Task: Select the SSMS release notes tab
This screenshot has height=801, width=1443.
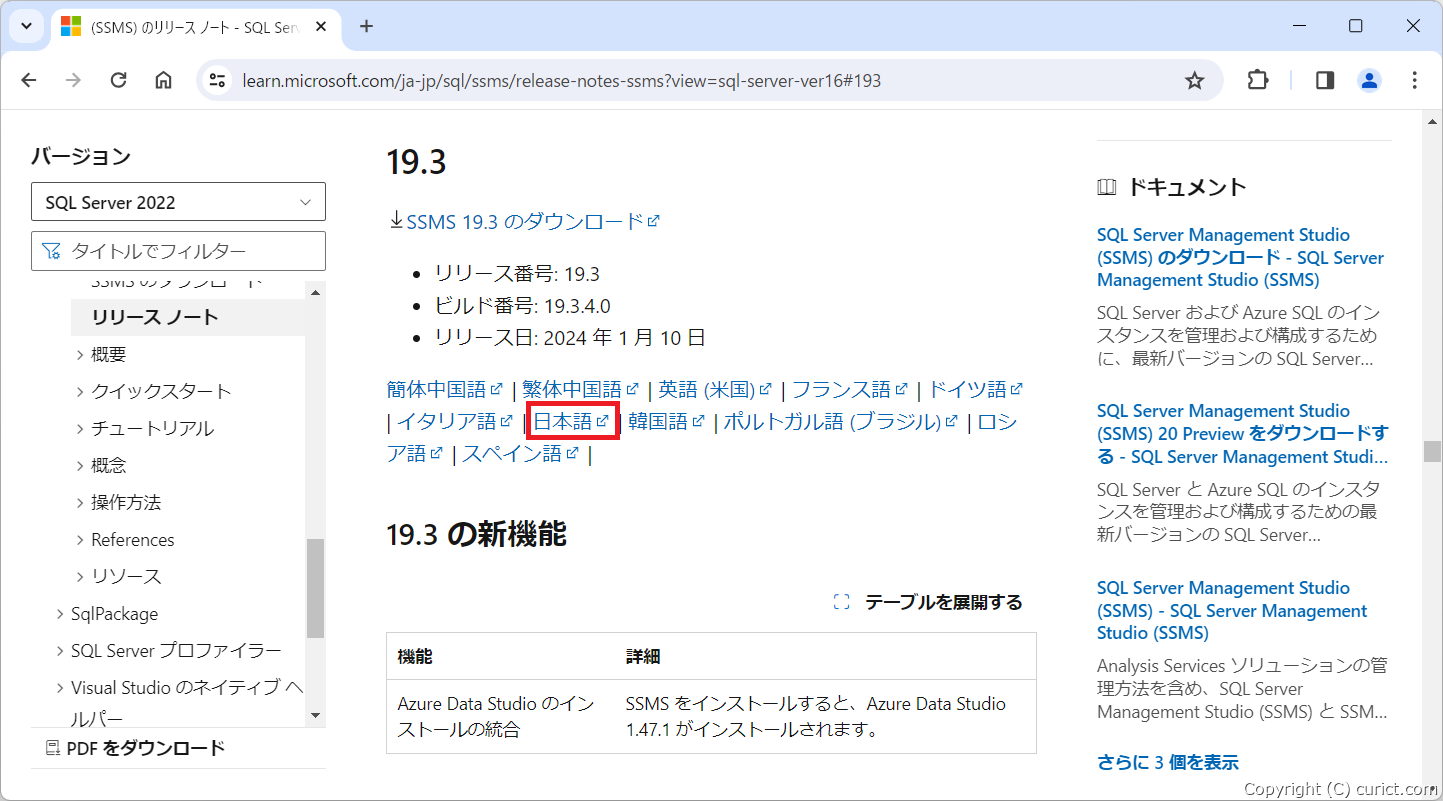Action: (196, 28)
